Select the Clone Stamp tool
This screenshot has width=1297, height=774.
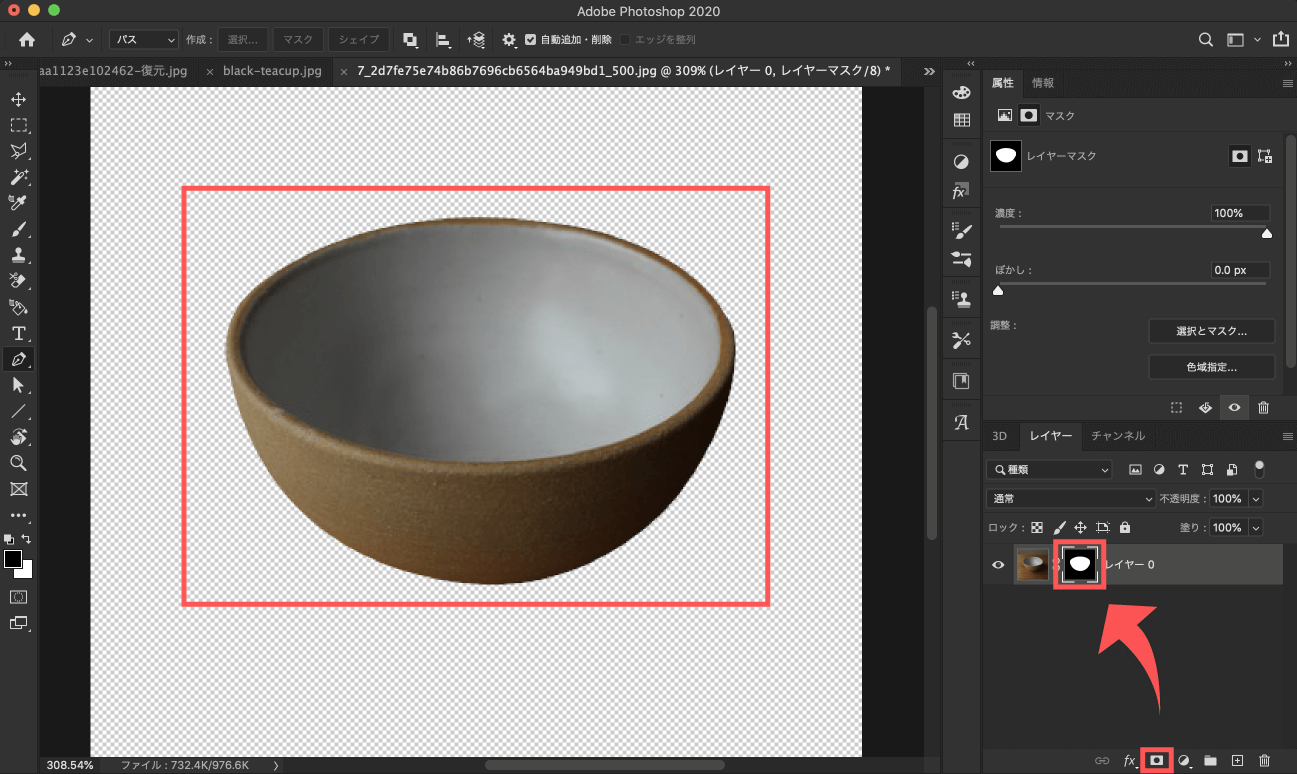click(x=19, y=256)
